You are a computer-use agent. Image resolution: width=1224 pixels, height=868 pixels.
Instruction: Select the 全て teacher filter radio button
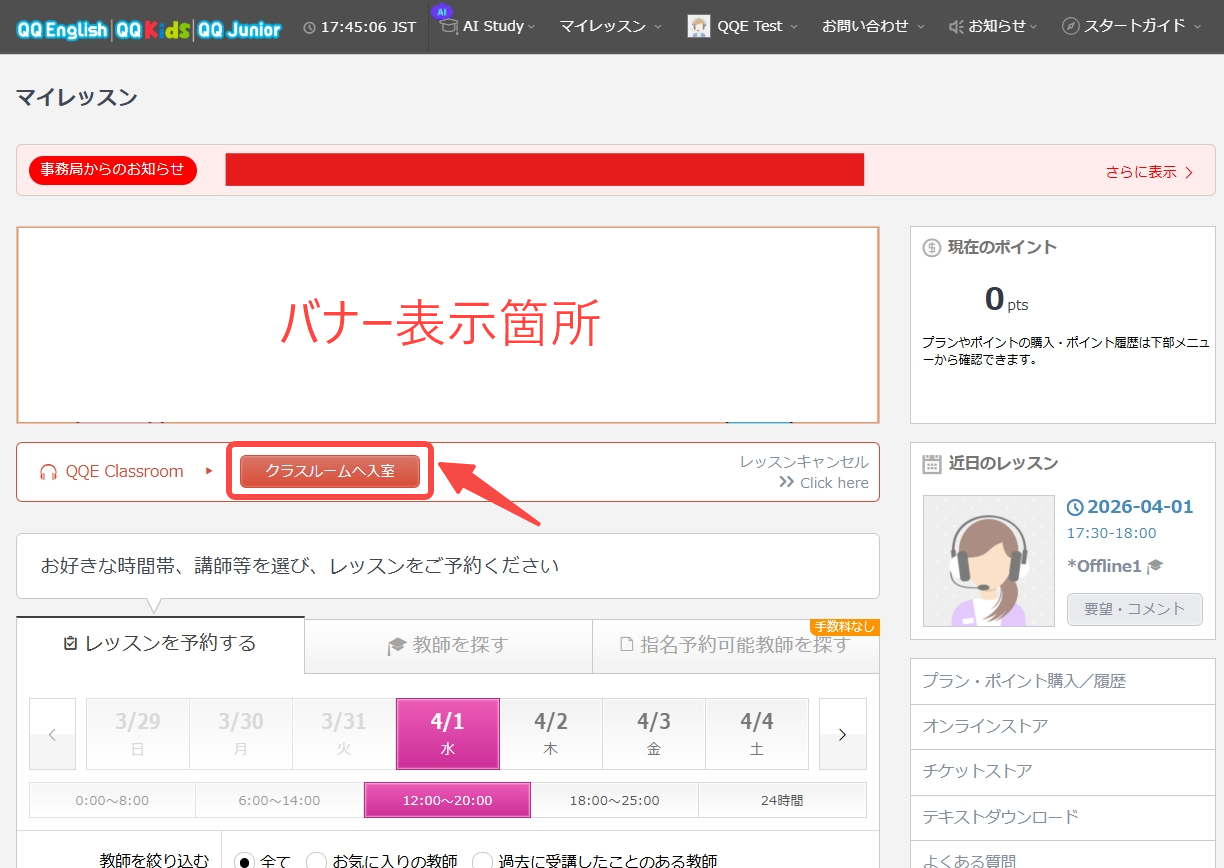244,861
